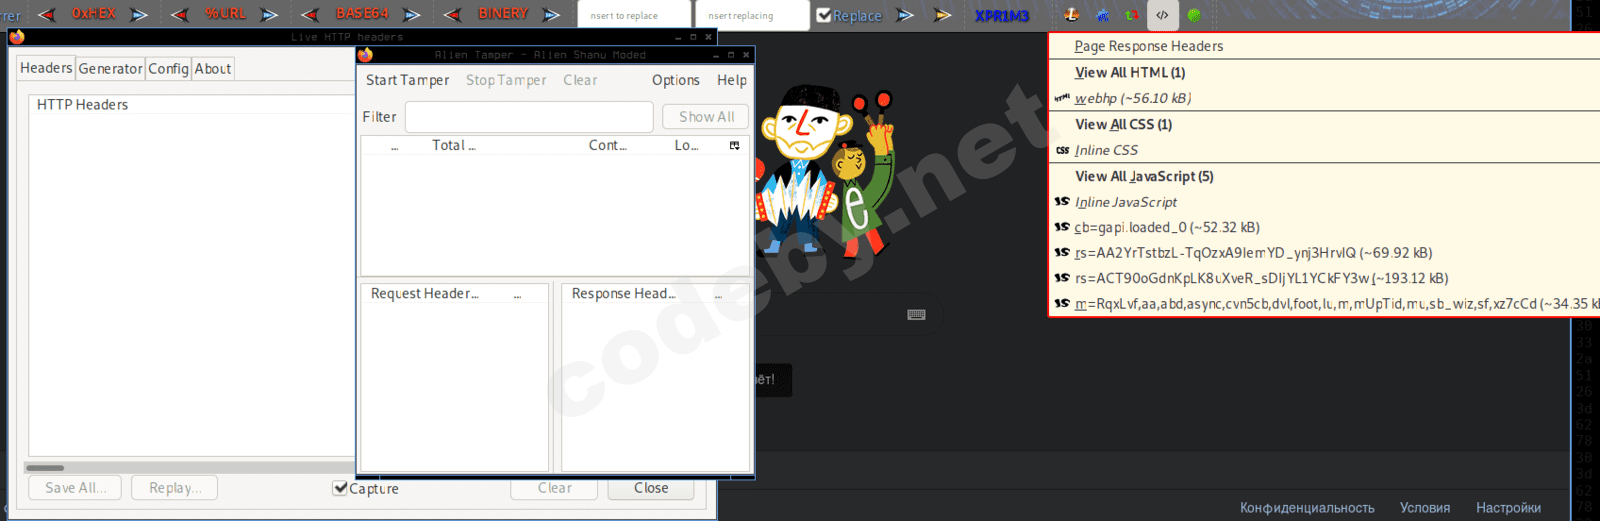
Task: Click the blue right arrow after BINERY
Action: click(x=552, y=15)
